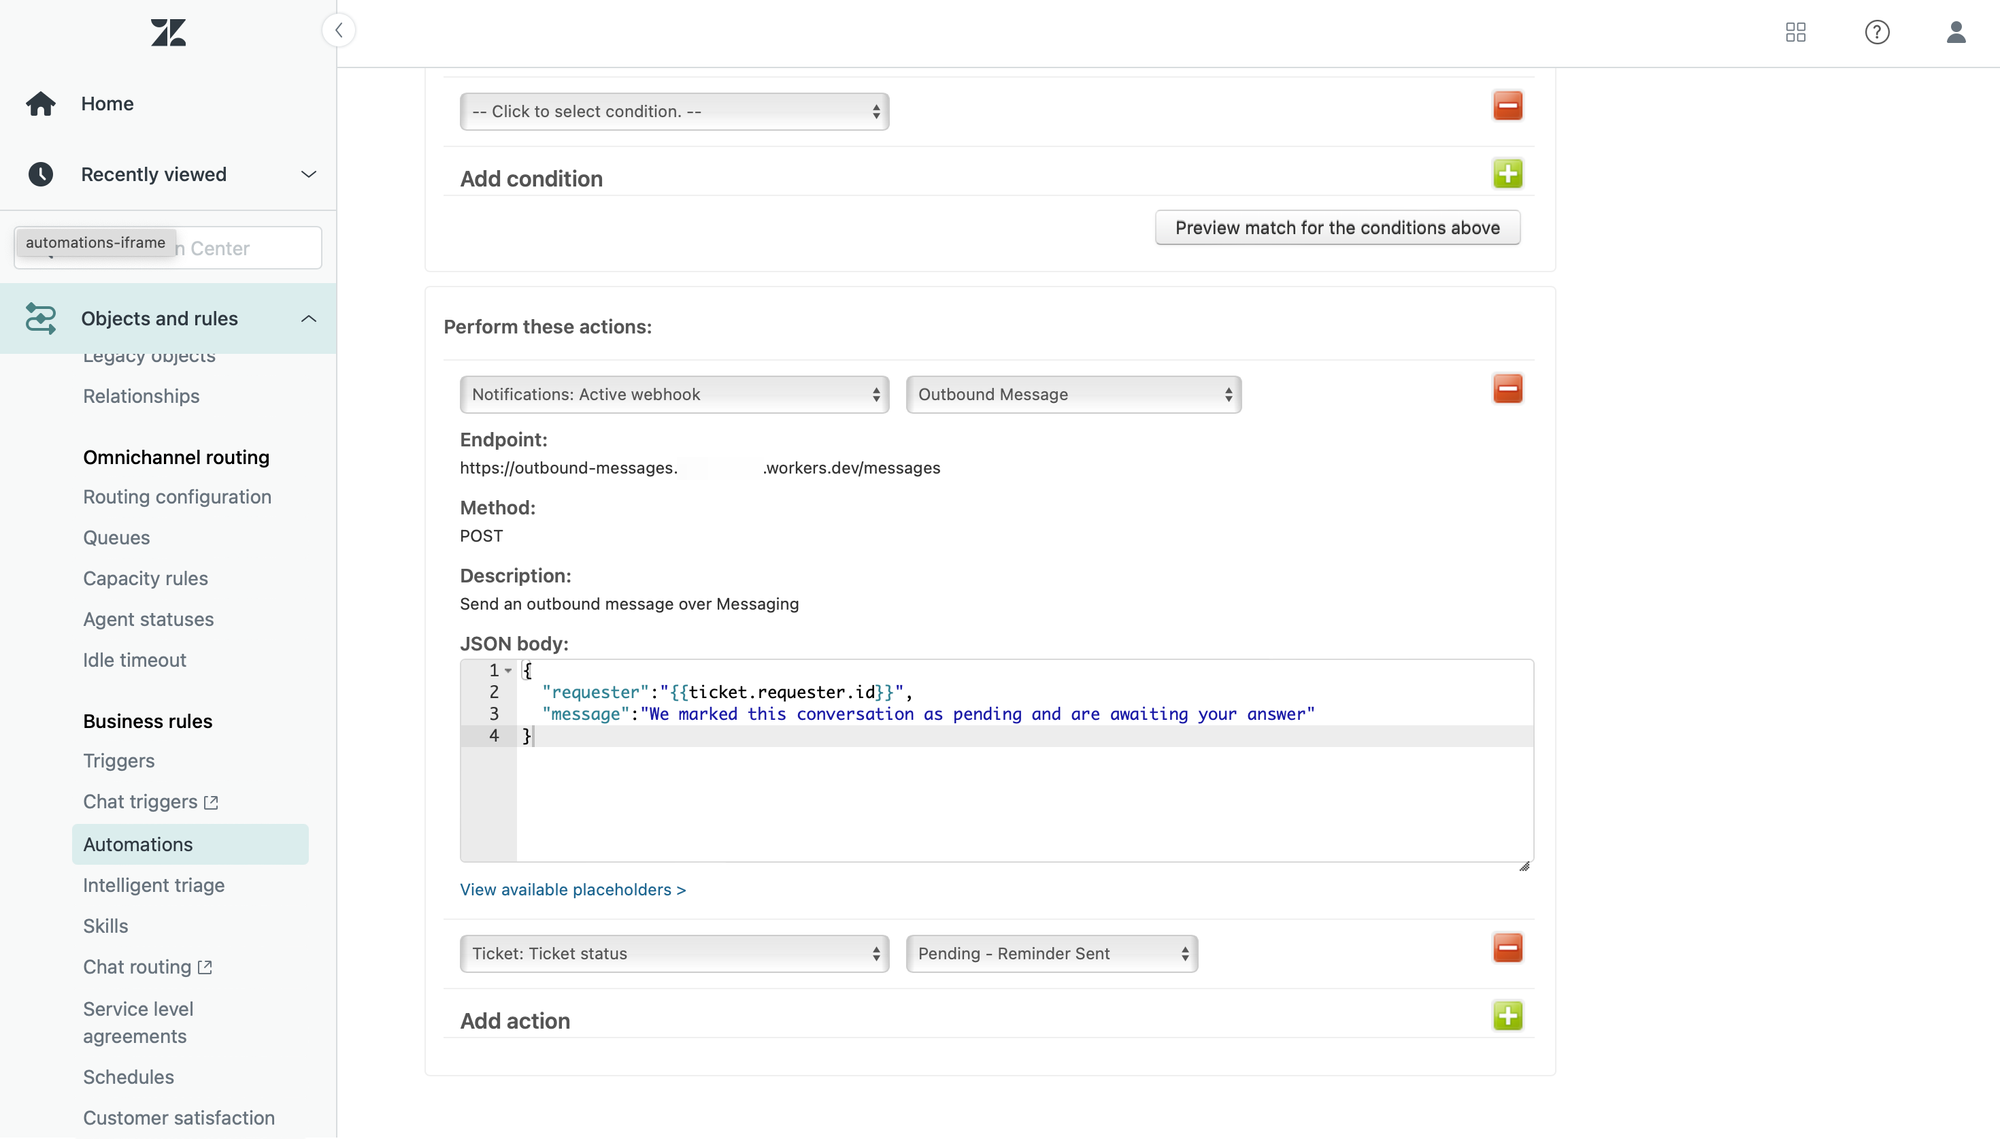Open the Pending - Reminder Sent dropdown
The width and height of the screenshot is (2000, 1139).
point(1051,954)
